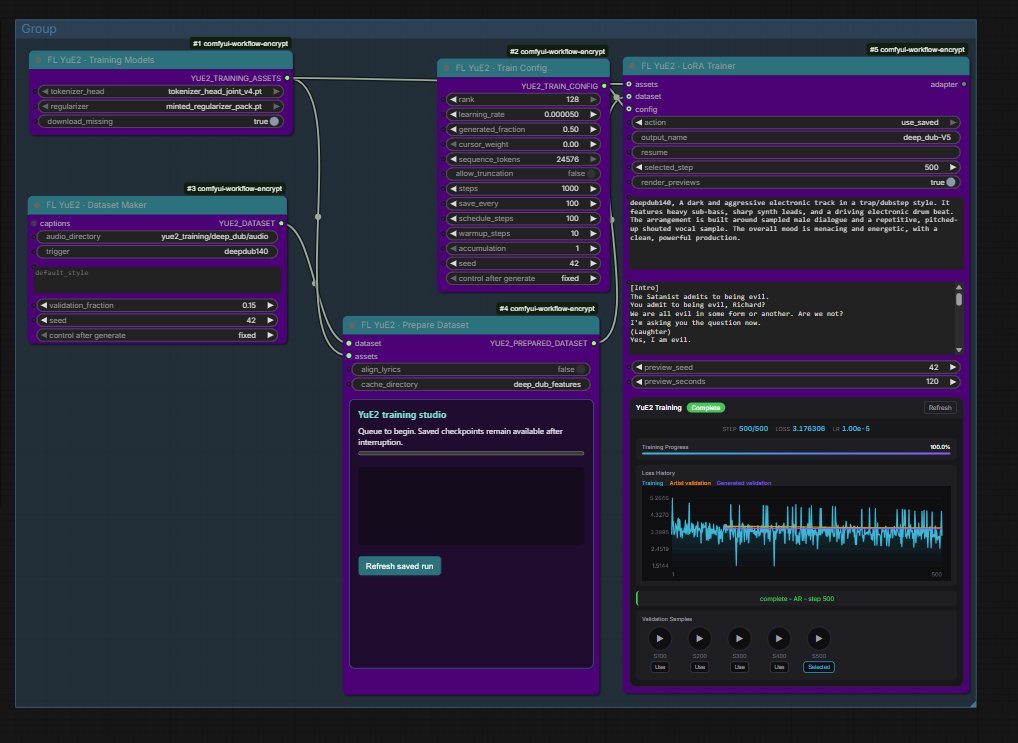1018x743 pixels.
Task: Collapse the FL YuE2 - Dataset Maker node dot
Action: [37, 205]
